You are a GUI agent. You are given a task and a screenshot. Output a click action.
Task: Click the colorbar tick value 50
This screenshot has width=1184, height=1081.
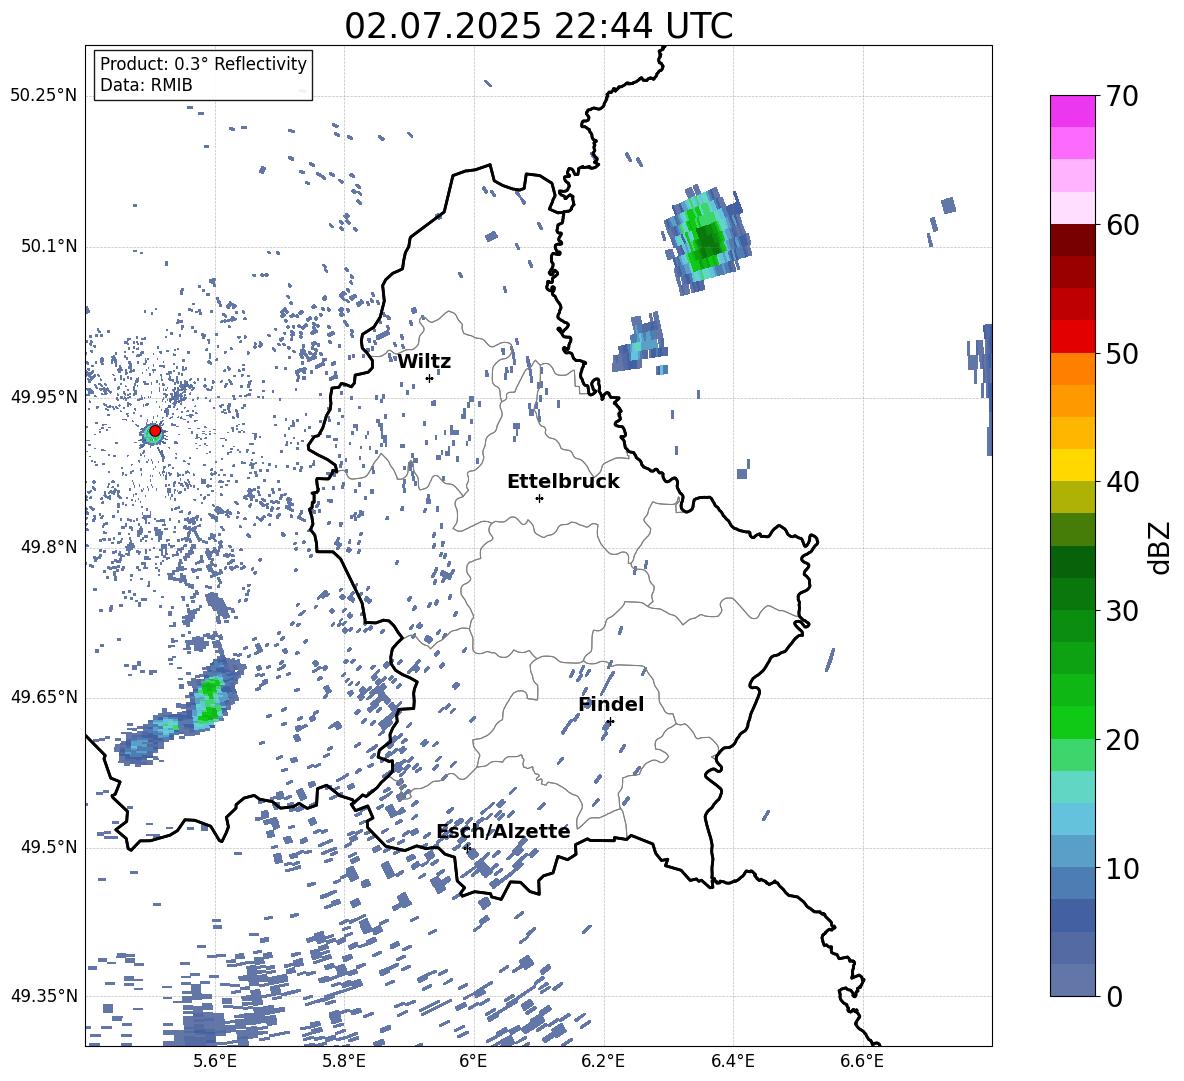pyautogui.click(x=1122, y=353)
